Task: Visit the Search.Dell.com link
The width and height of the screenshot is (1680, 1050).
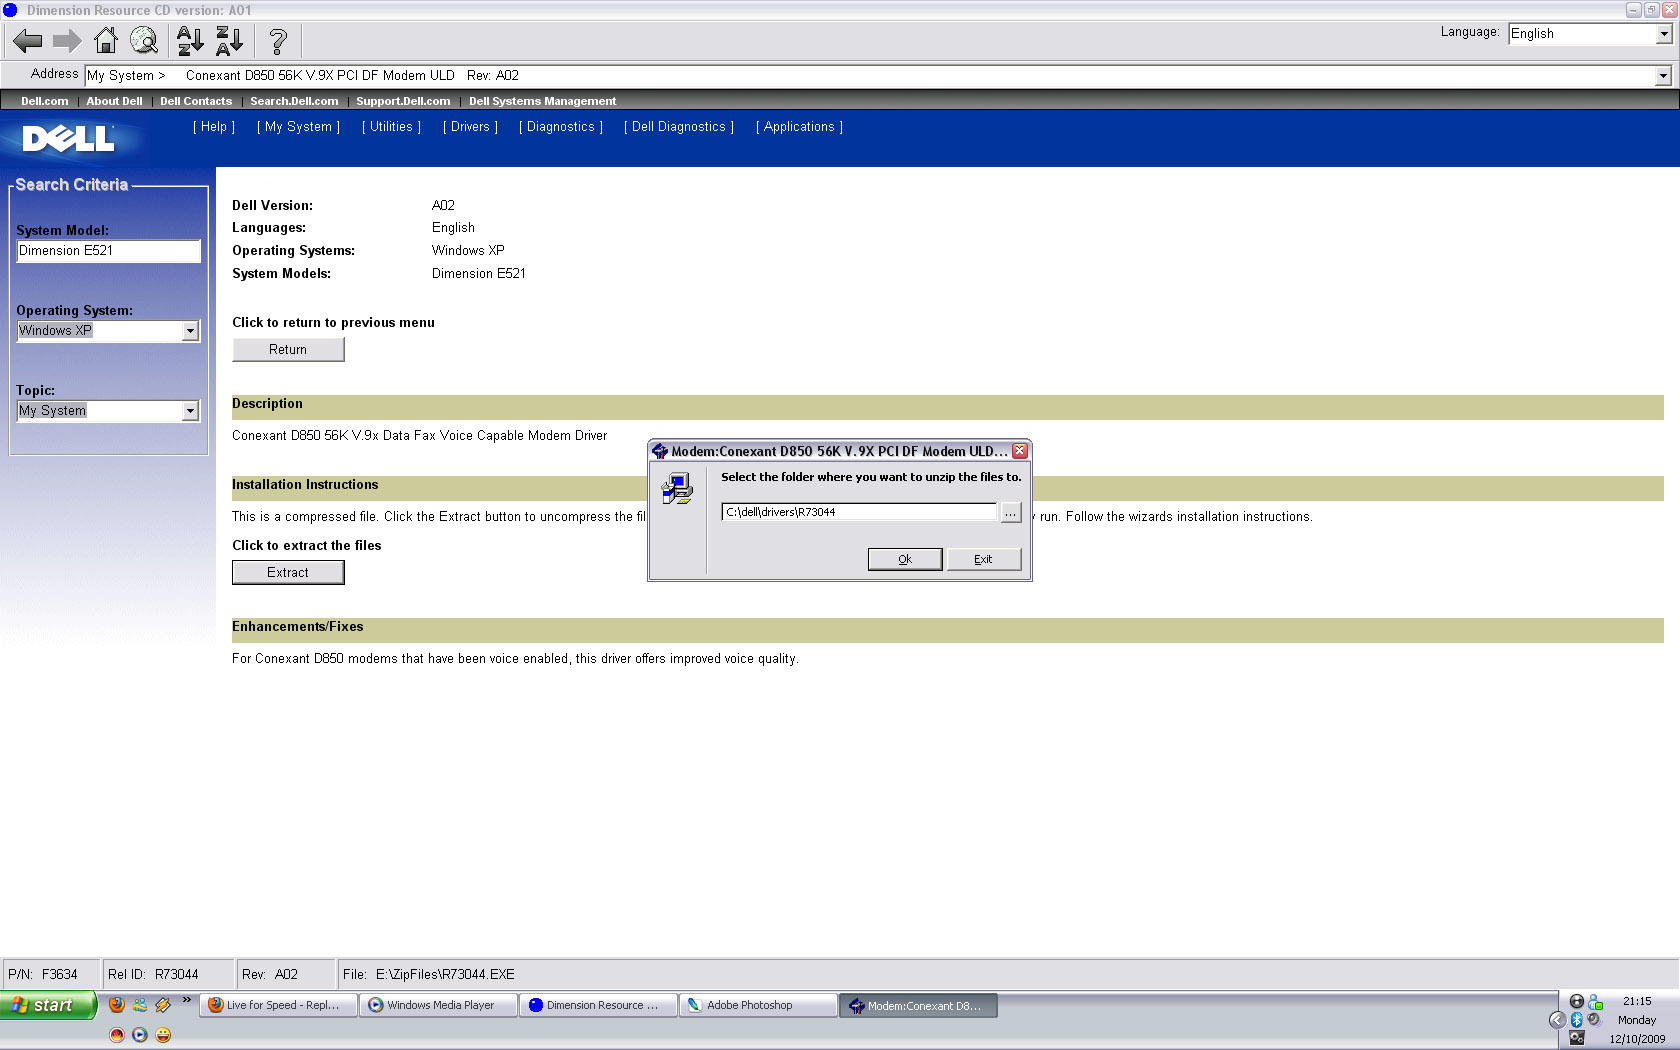Action: [x=294, y=101]
